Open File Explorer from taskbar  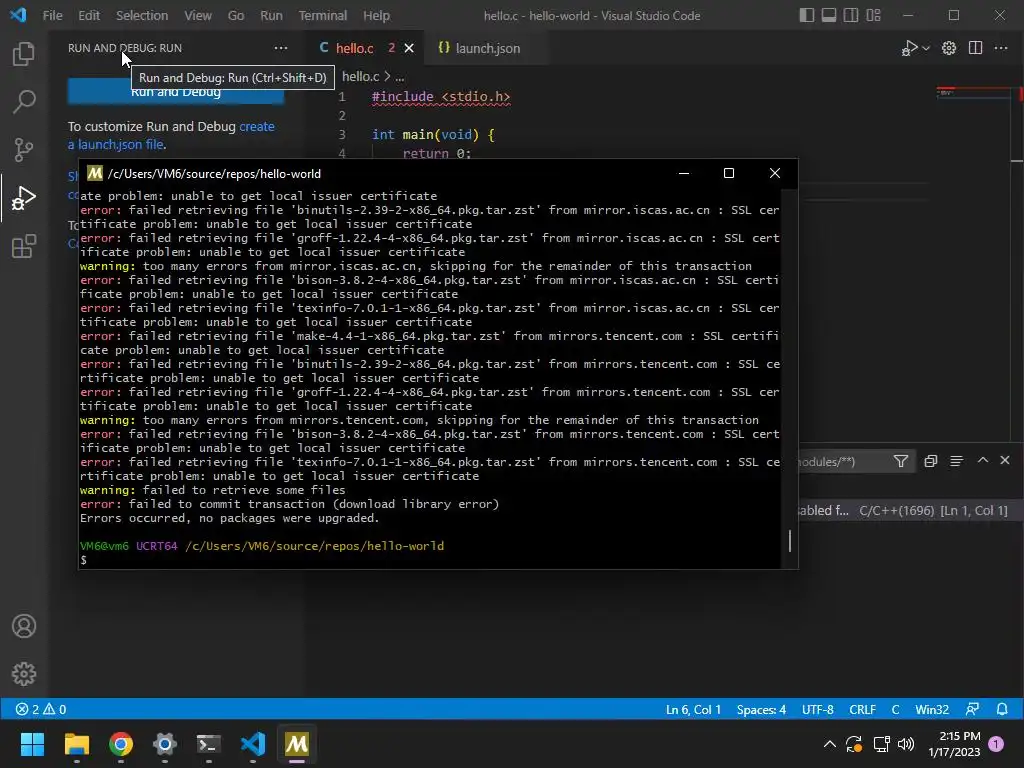[x=76, y=744]
